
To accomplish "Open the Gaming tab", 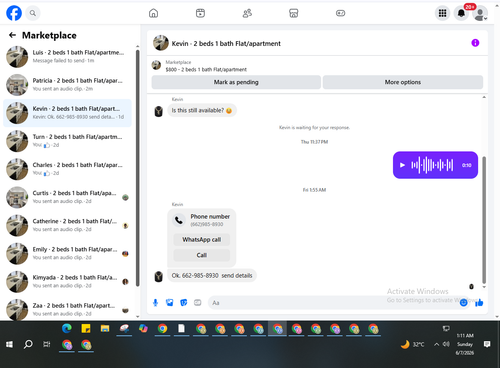I will point(340,13).
